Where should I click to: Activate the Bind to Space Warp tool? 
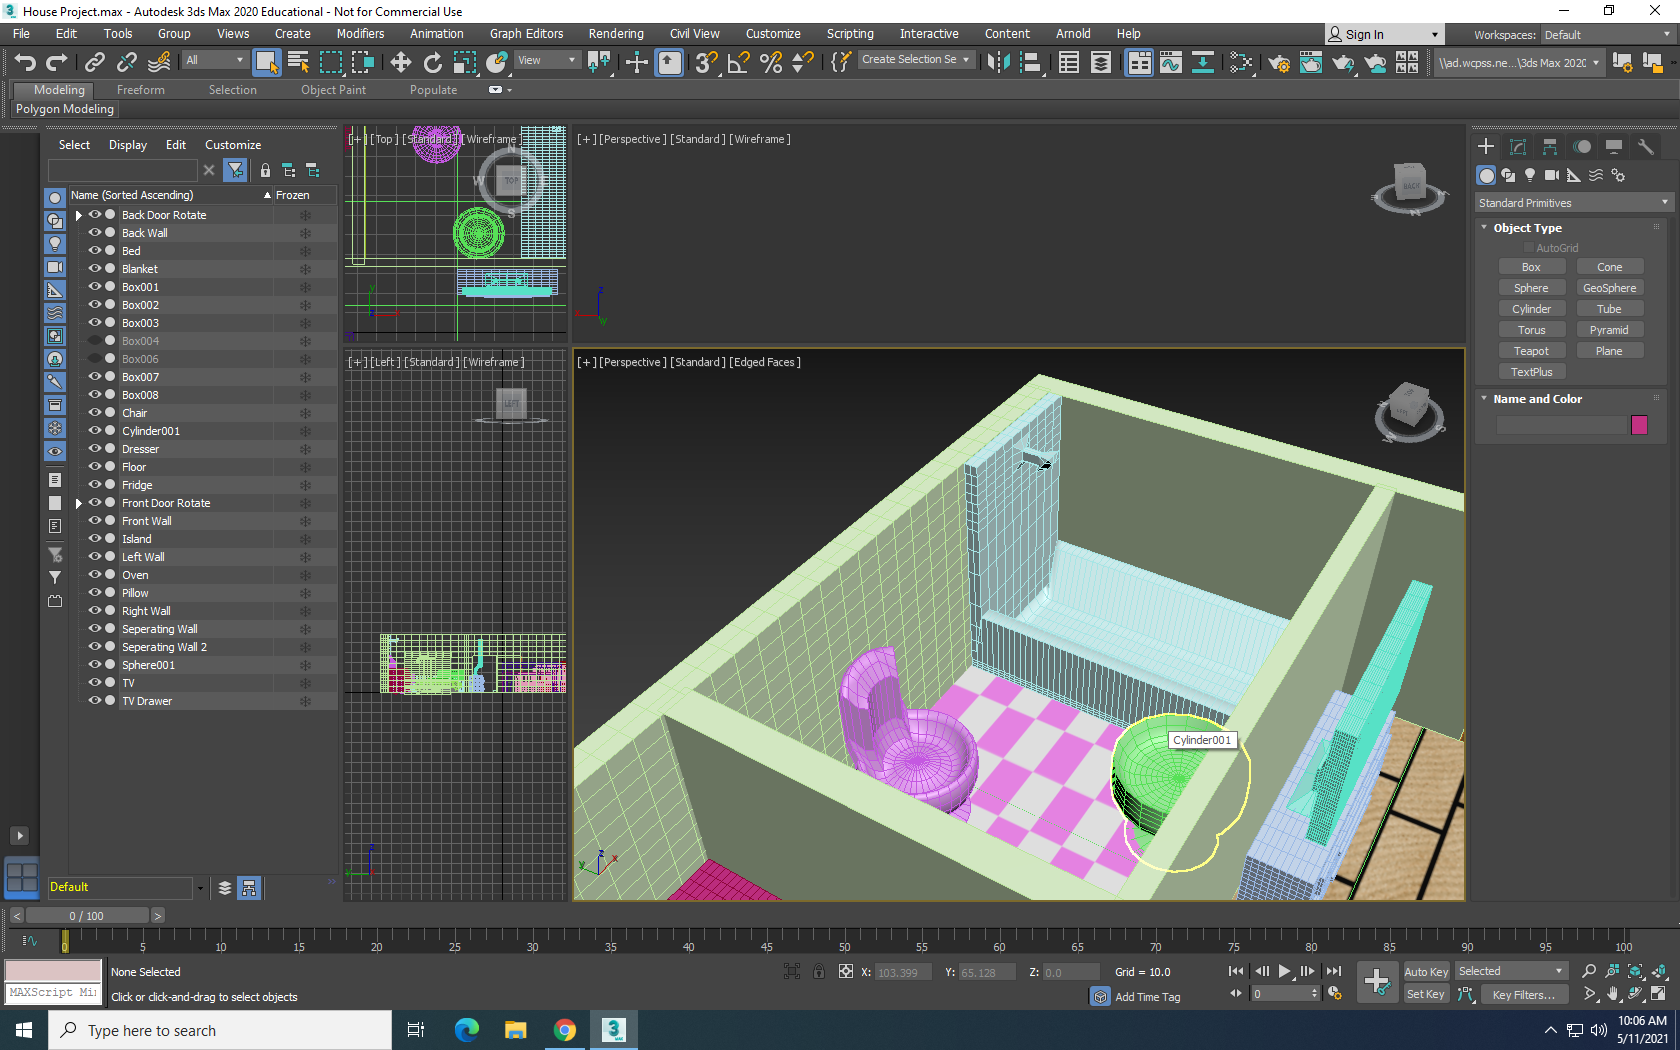[x=159, y=62]
